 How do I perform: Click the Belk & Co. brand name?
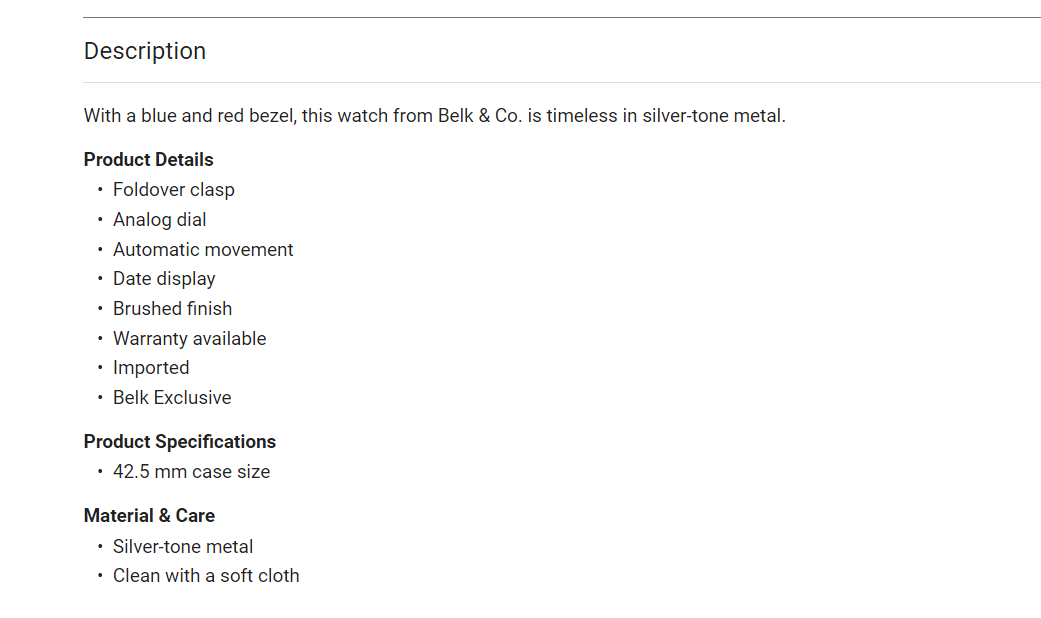coord(479,116)
